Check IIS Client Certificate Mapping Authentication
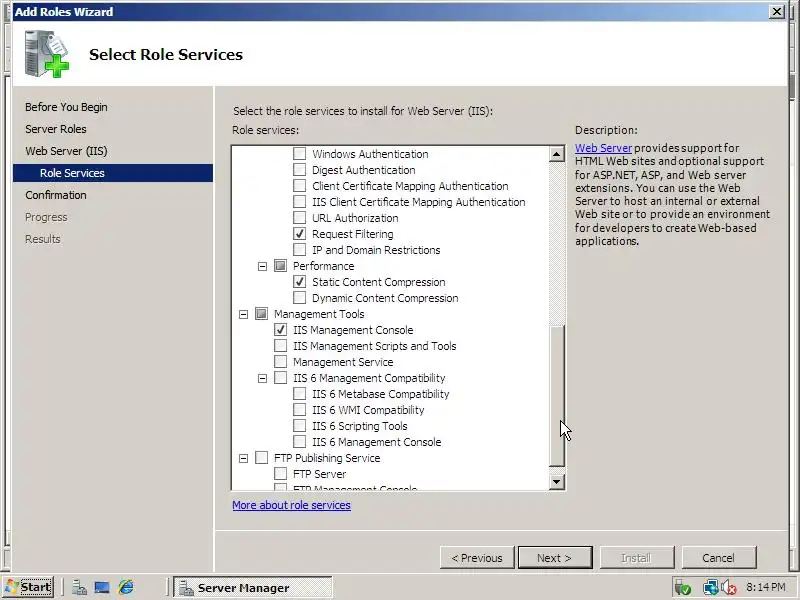Screen dimensions: 800x600 click(x=299, y=202)
